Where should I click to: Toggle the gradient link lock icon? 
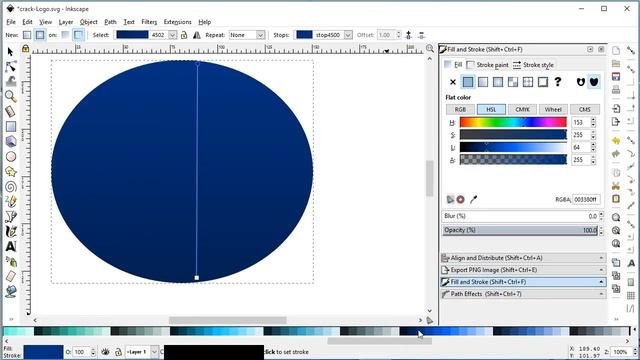pos(184,35)
